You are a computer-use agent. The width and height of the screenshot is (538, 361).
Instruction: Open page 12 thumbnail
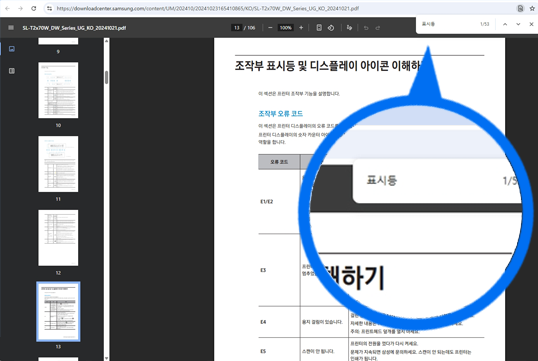click(x=58, y=238)
